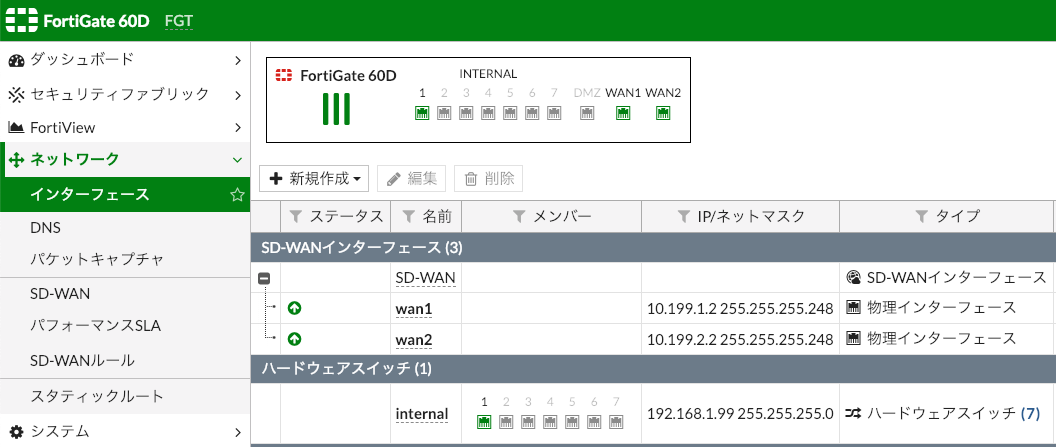Select the SD-WAN interface name in table
Viewport: 1056px width, 447px height.
pos(426,277)
